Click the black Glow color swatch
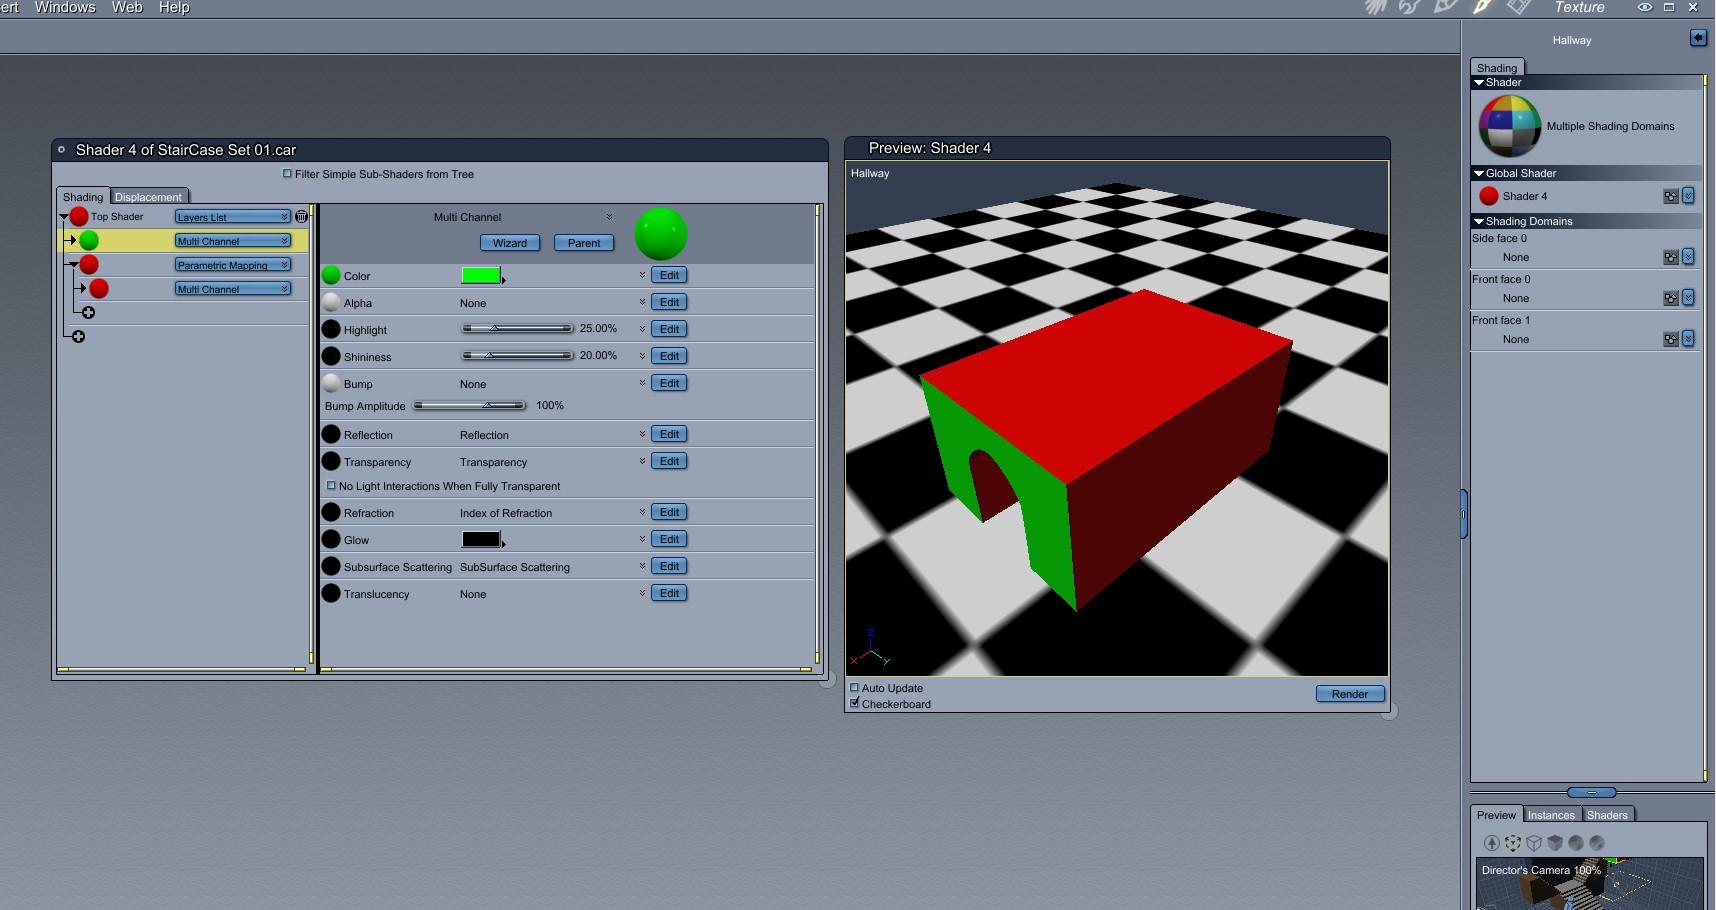Image resolution: width=1716 pixels, height=910 pixels. click(x=481, y=539)
